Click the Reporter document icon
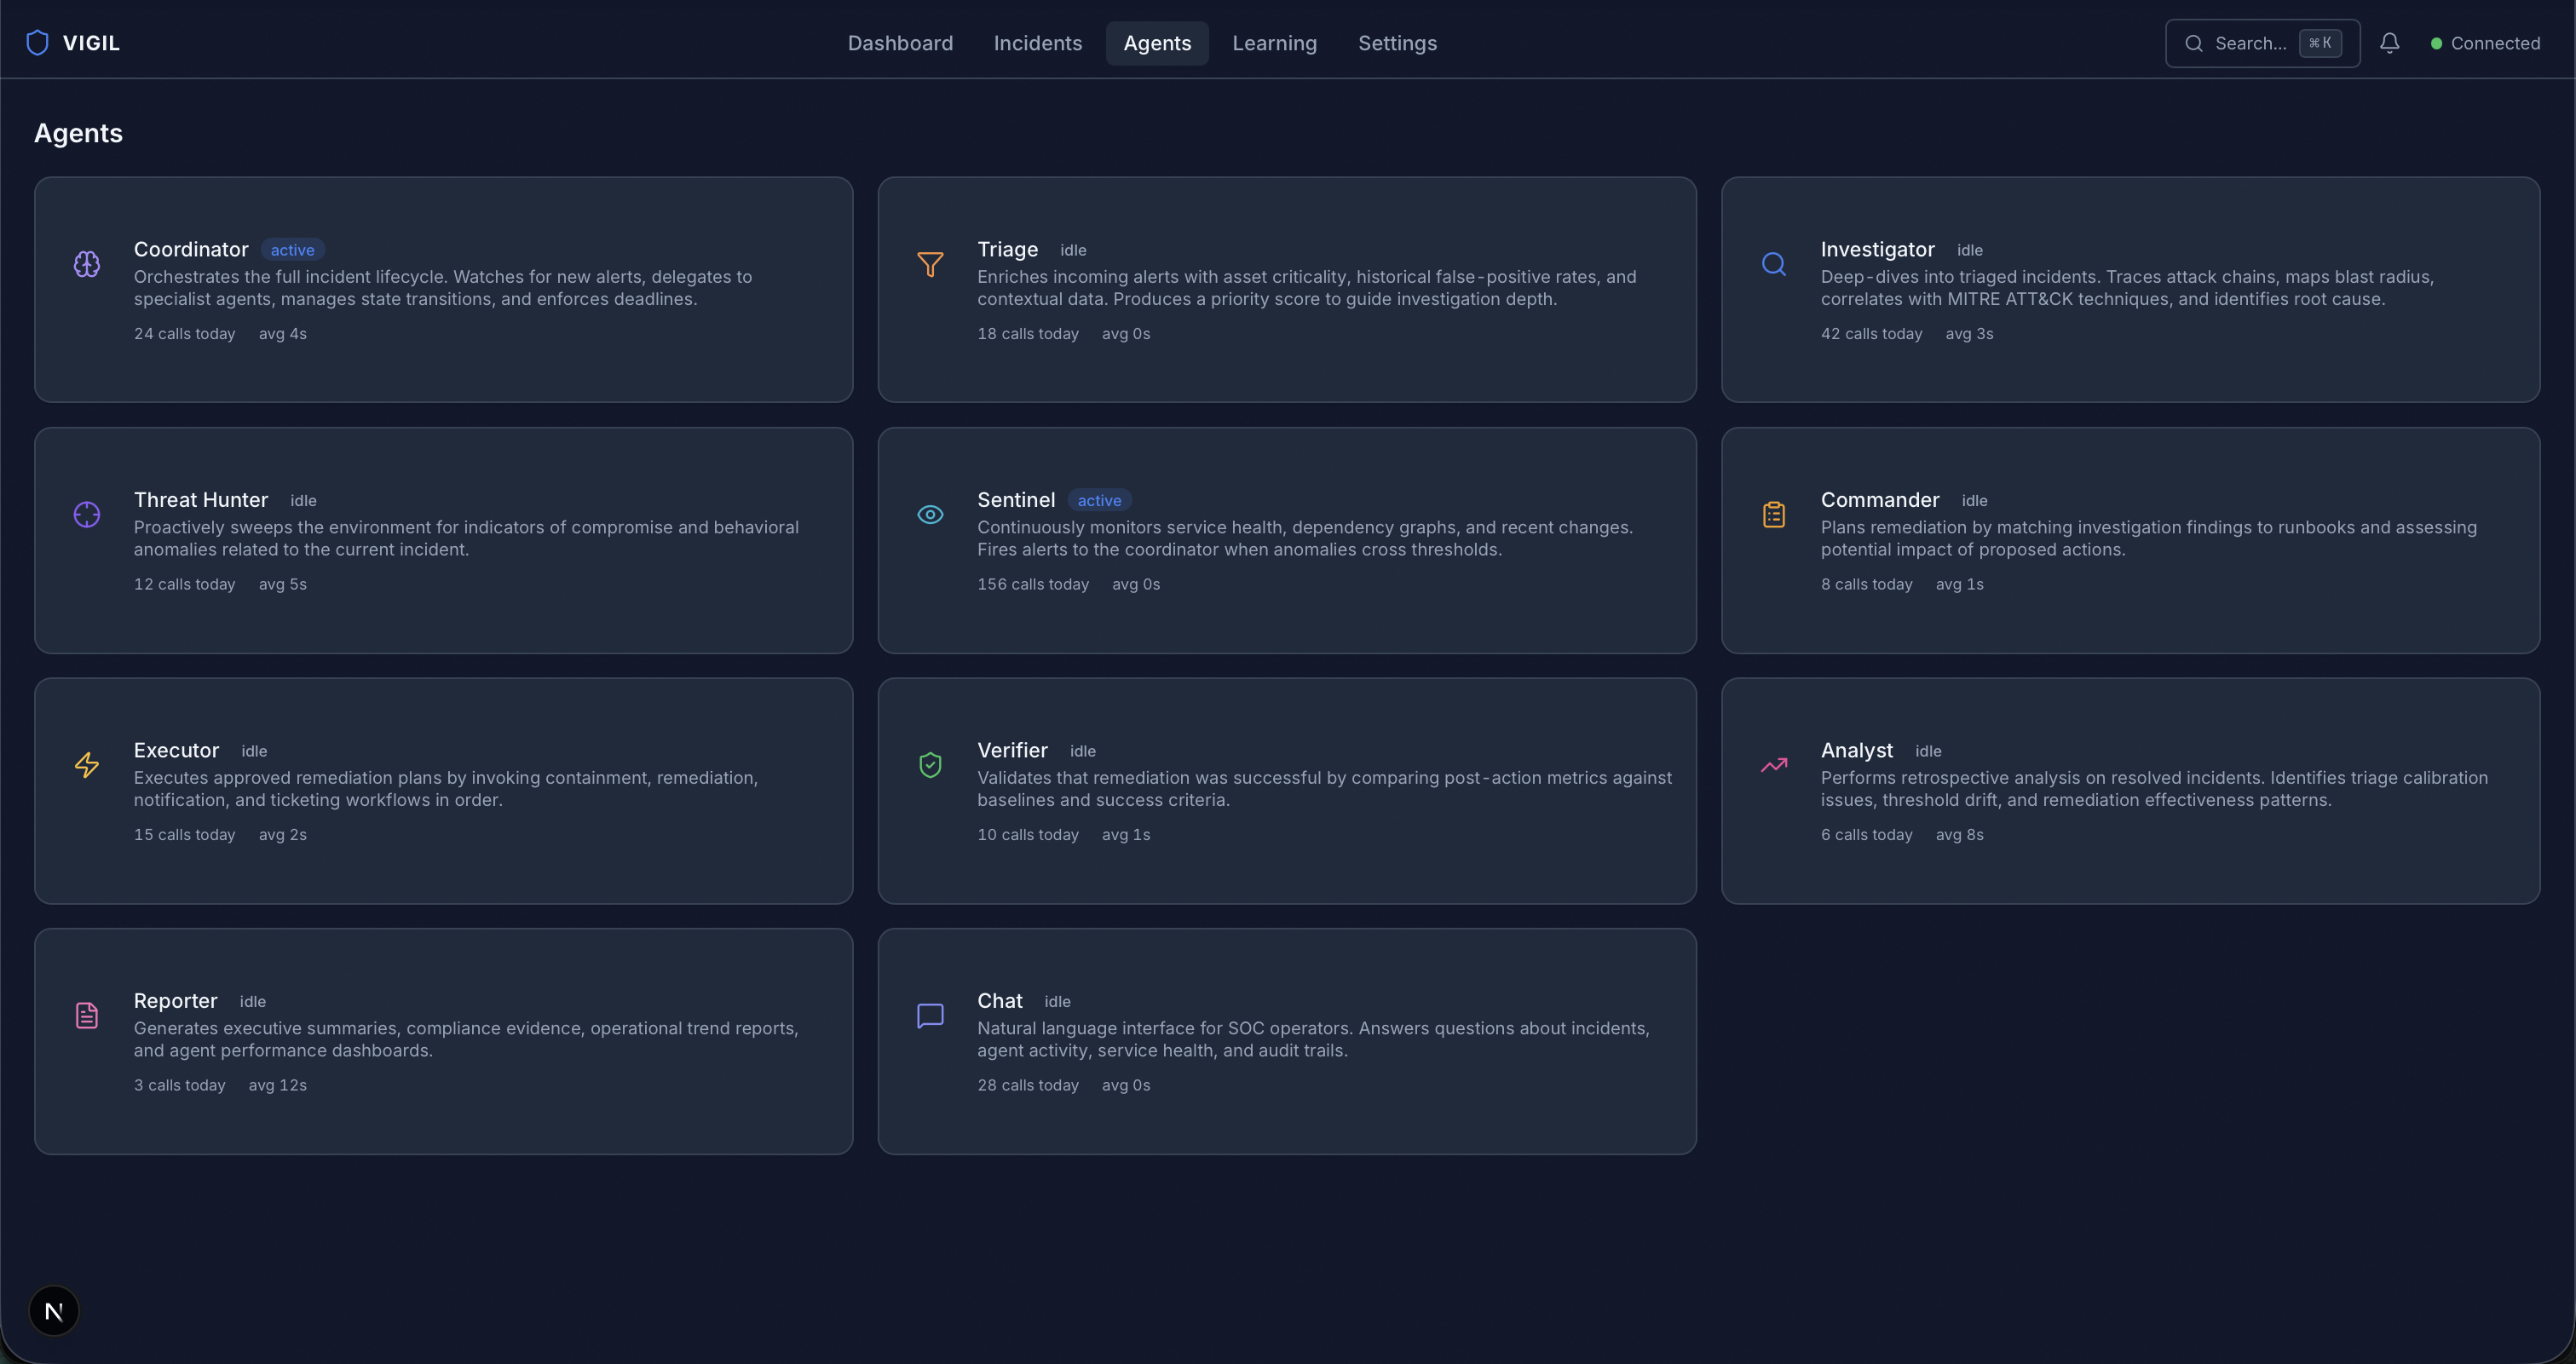 [x=87, y=1015]
